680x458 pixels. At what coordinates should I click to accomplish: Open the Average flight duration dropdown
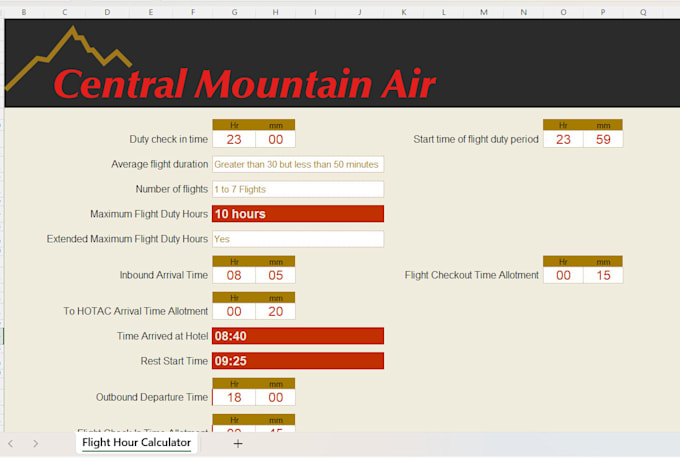[298, 164]
